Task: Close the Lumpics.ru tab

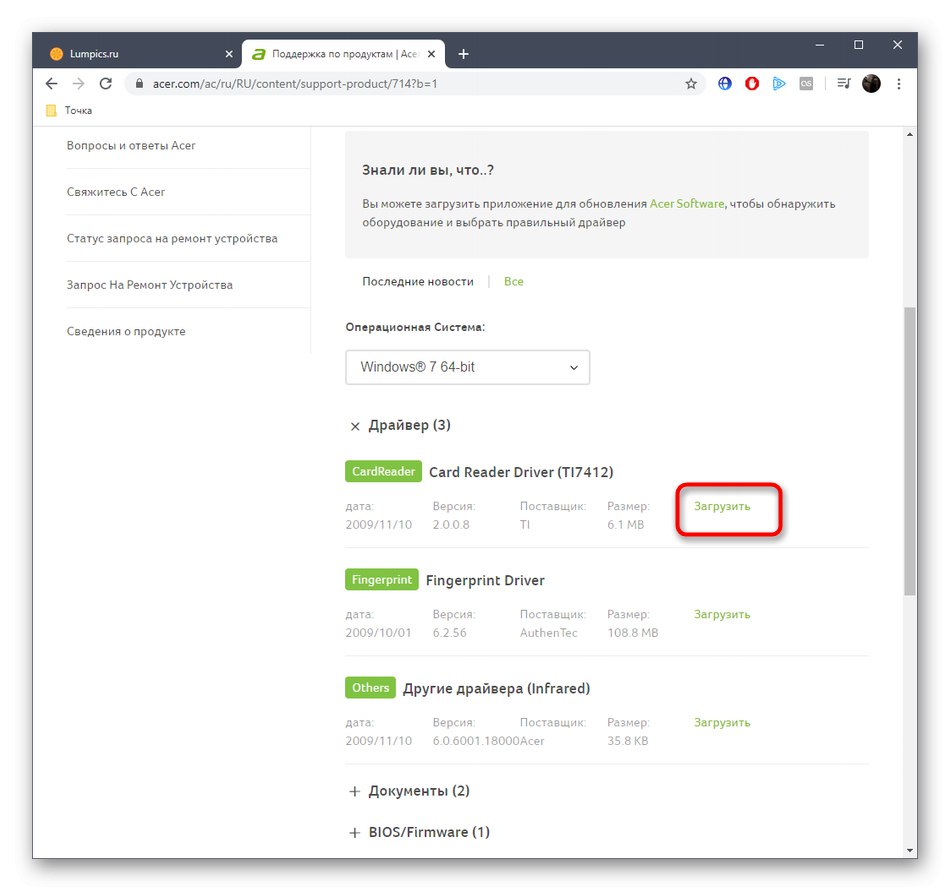Action: tap(229, 54)
